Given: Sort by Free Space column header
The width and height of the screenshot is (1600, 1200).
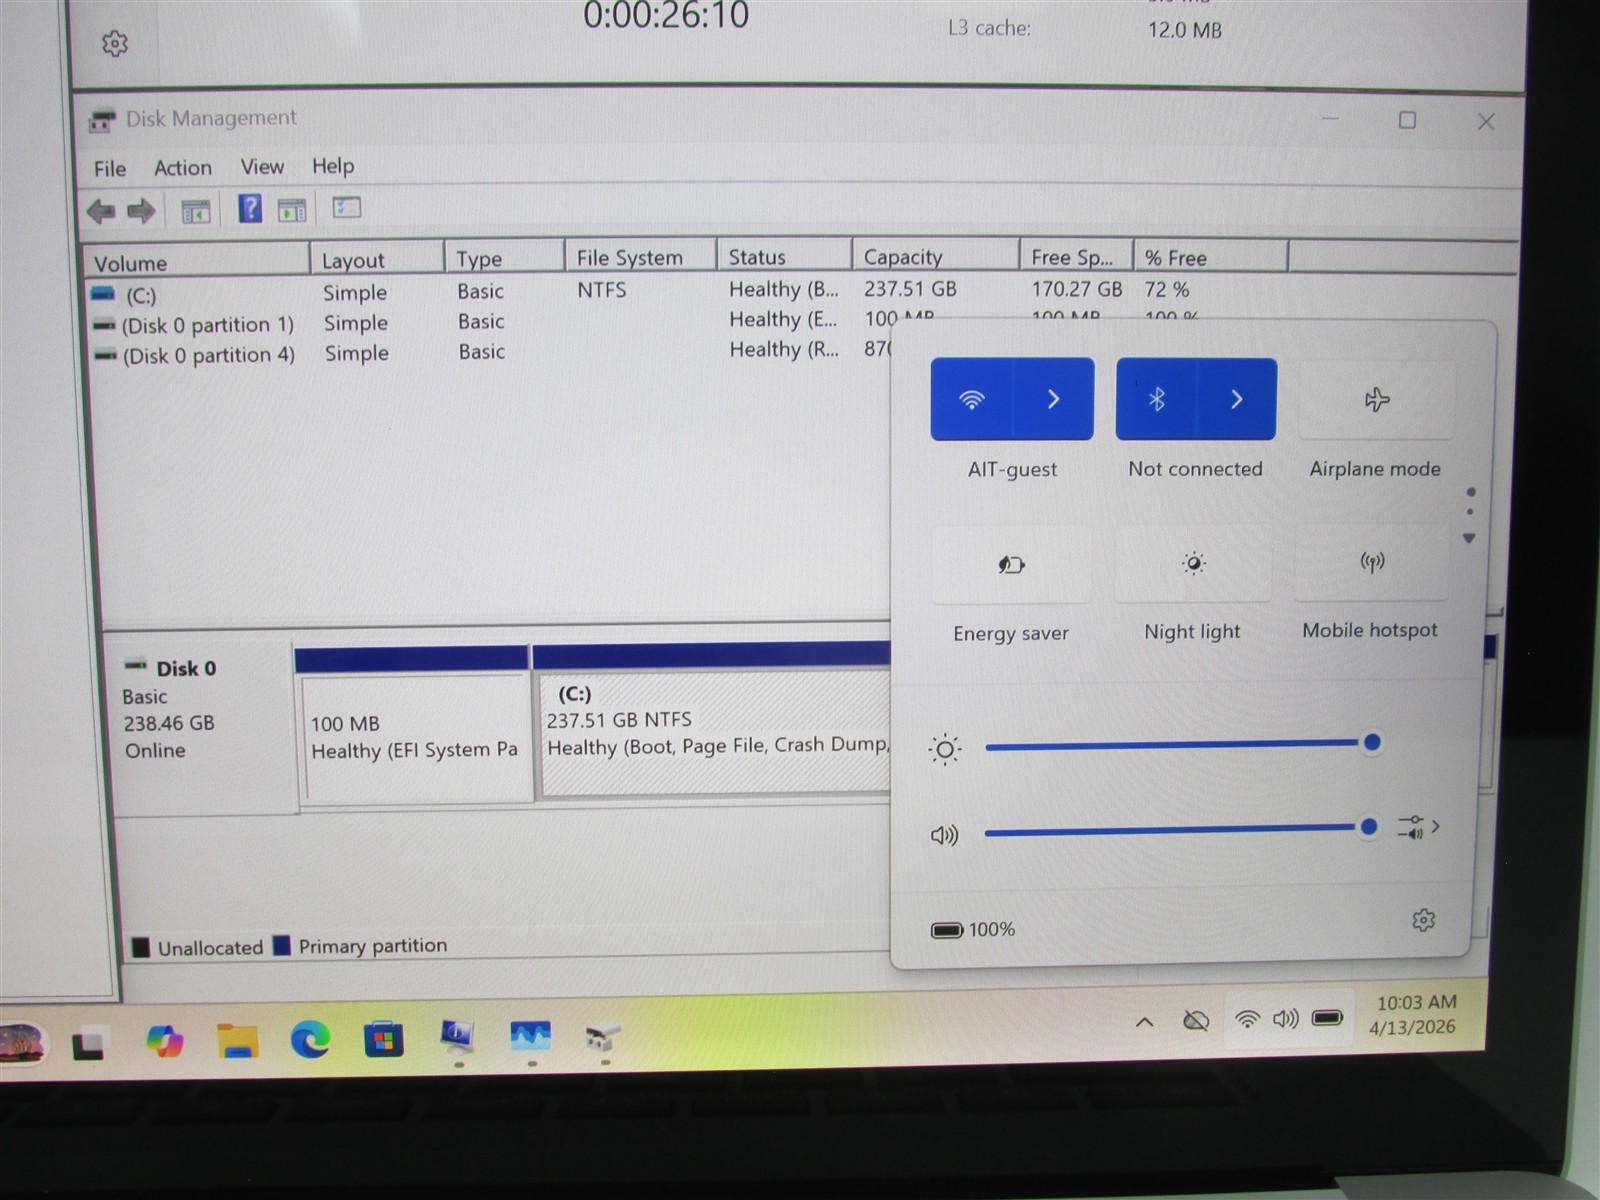Looking at the screenshot, I should [1076, 257].
